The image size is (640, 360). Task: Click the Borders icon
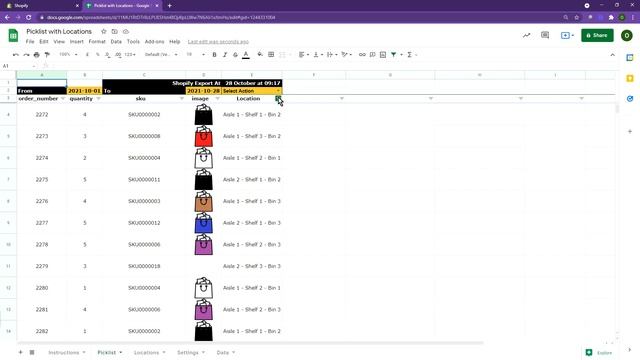point(271,55)
